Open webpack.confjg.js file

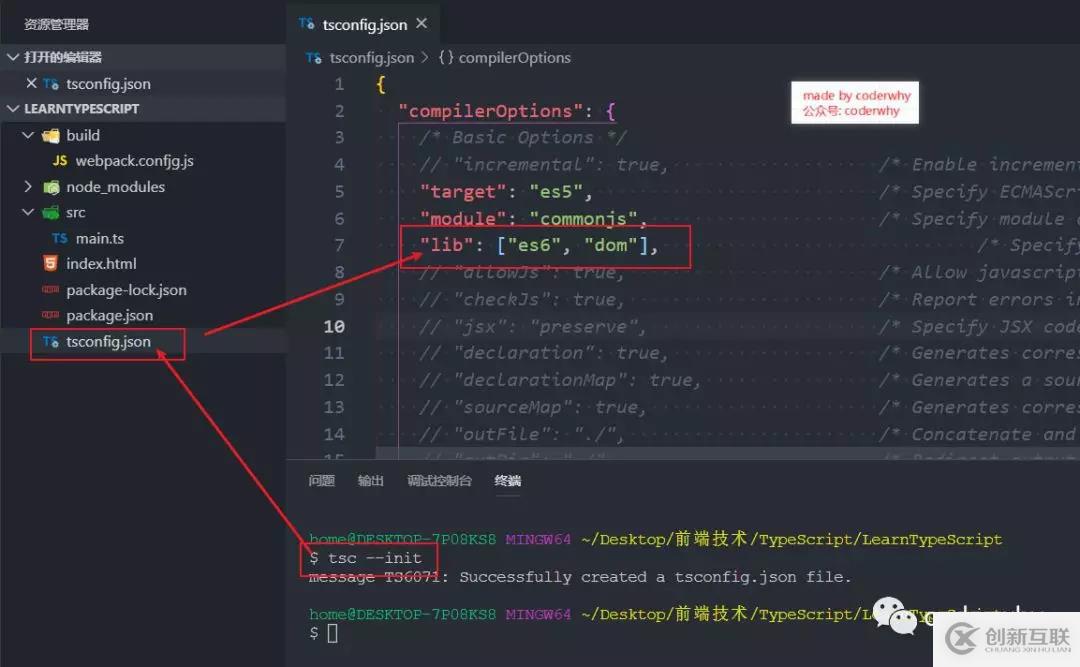point(134,161)
